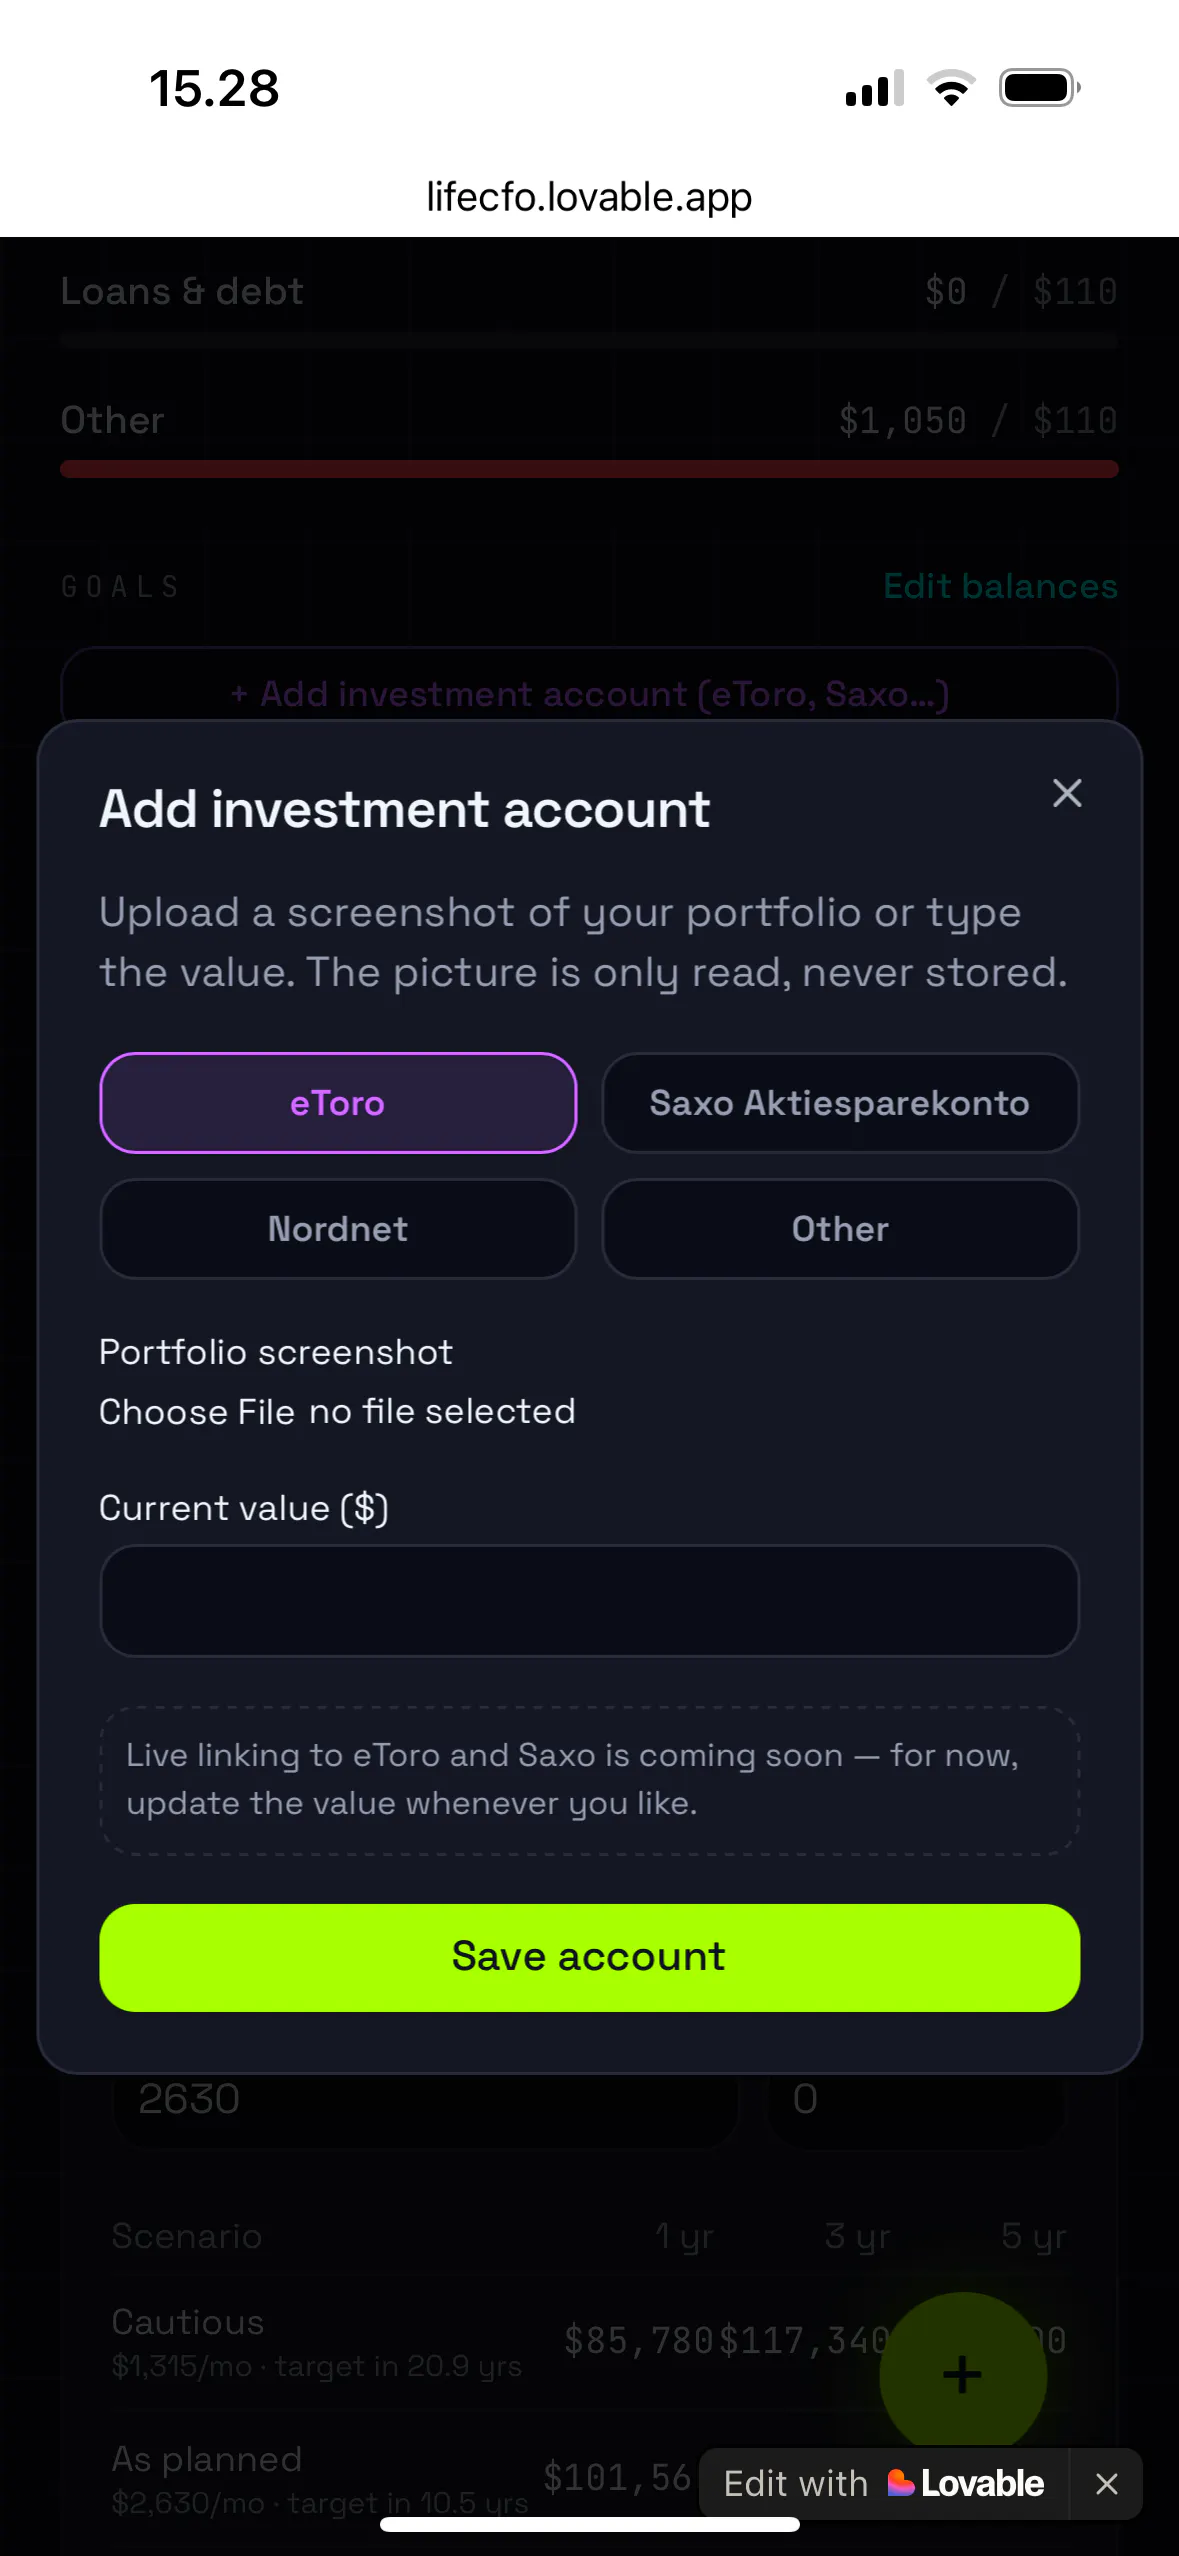Open the Edit with Lovable link
This screenshot has width=1179, height=2556.
pyautogui.click(x=883, y=2484)
